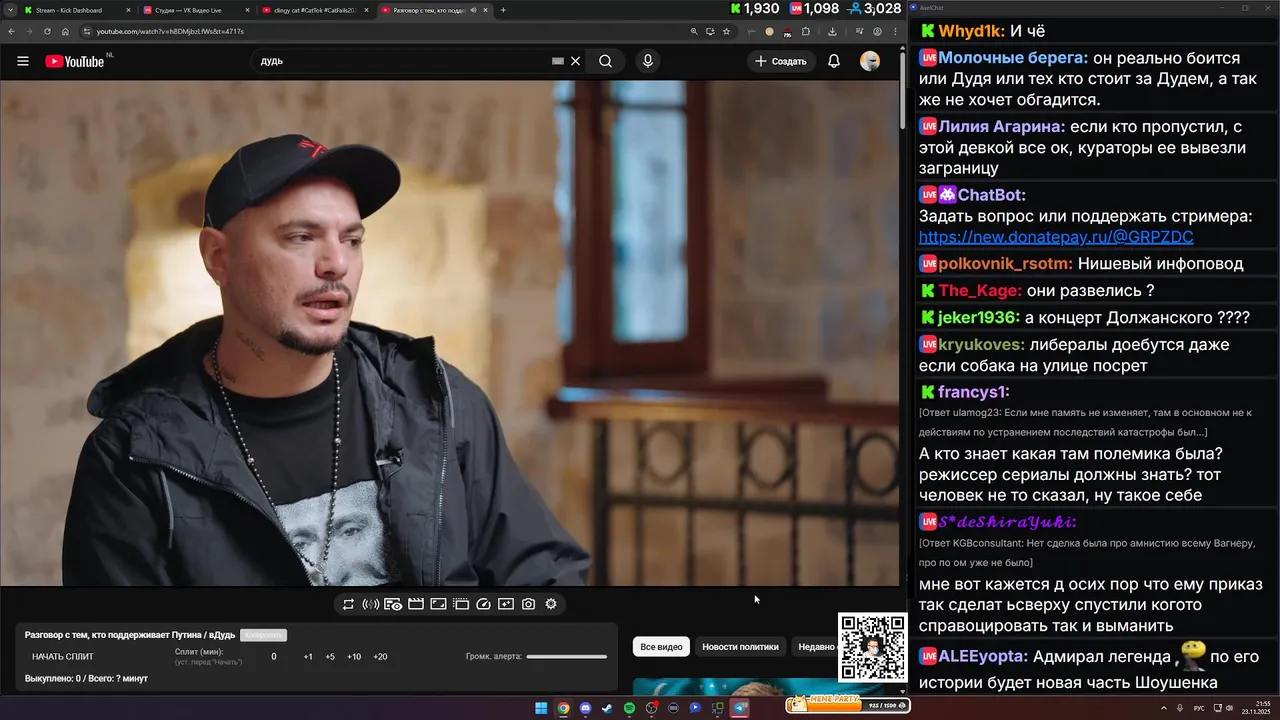
Task: Open YouTube notifications bell
Action: (833, 61)
